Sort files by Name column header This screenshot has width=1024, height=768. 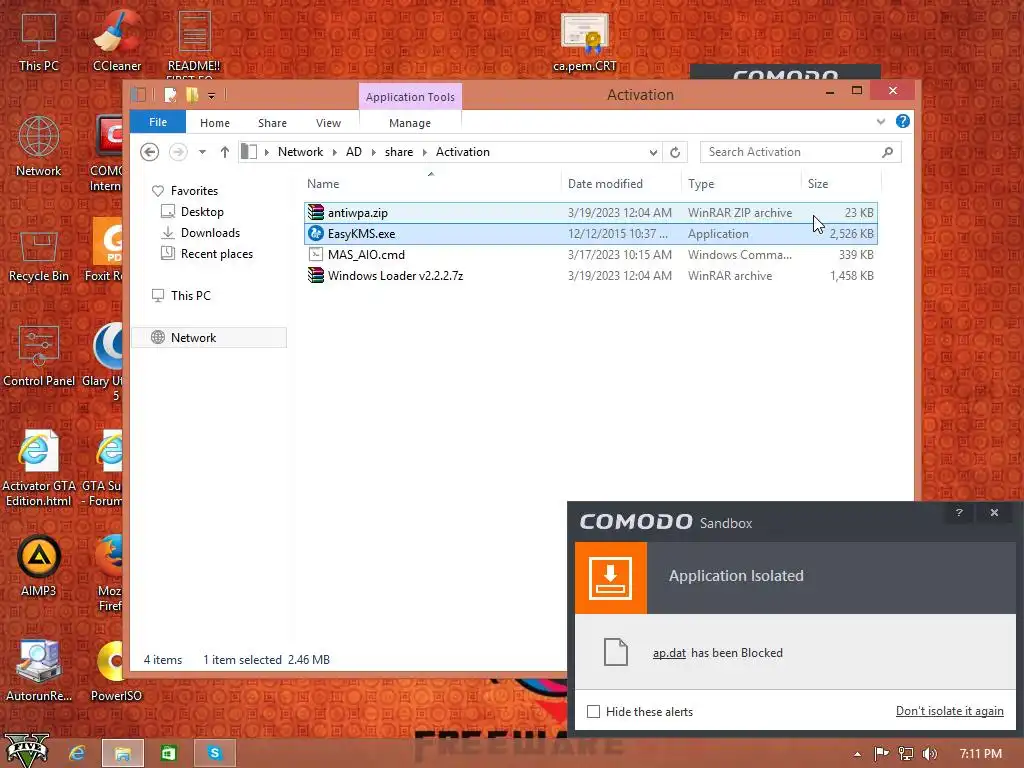point(431,184)
